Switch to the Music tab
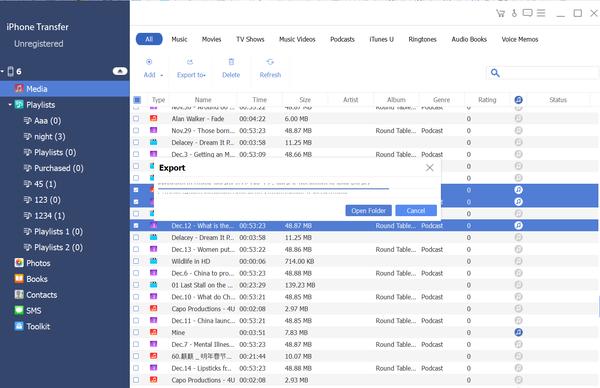This screenshot has height=388, width=600. tap(179, 39)
